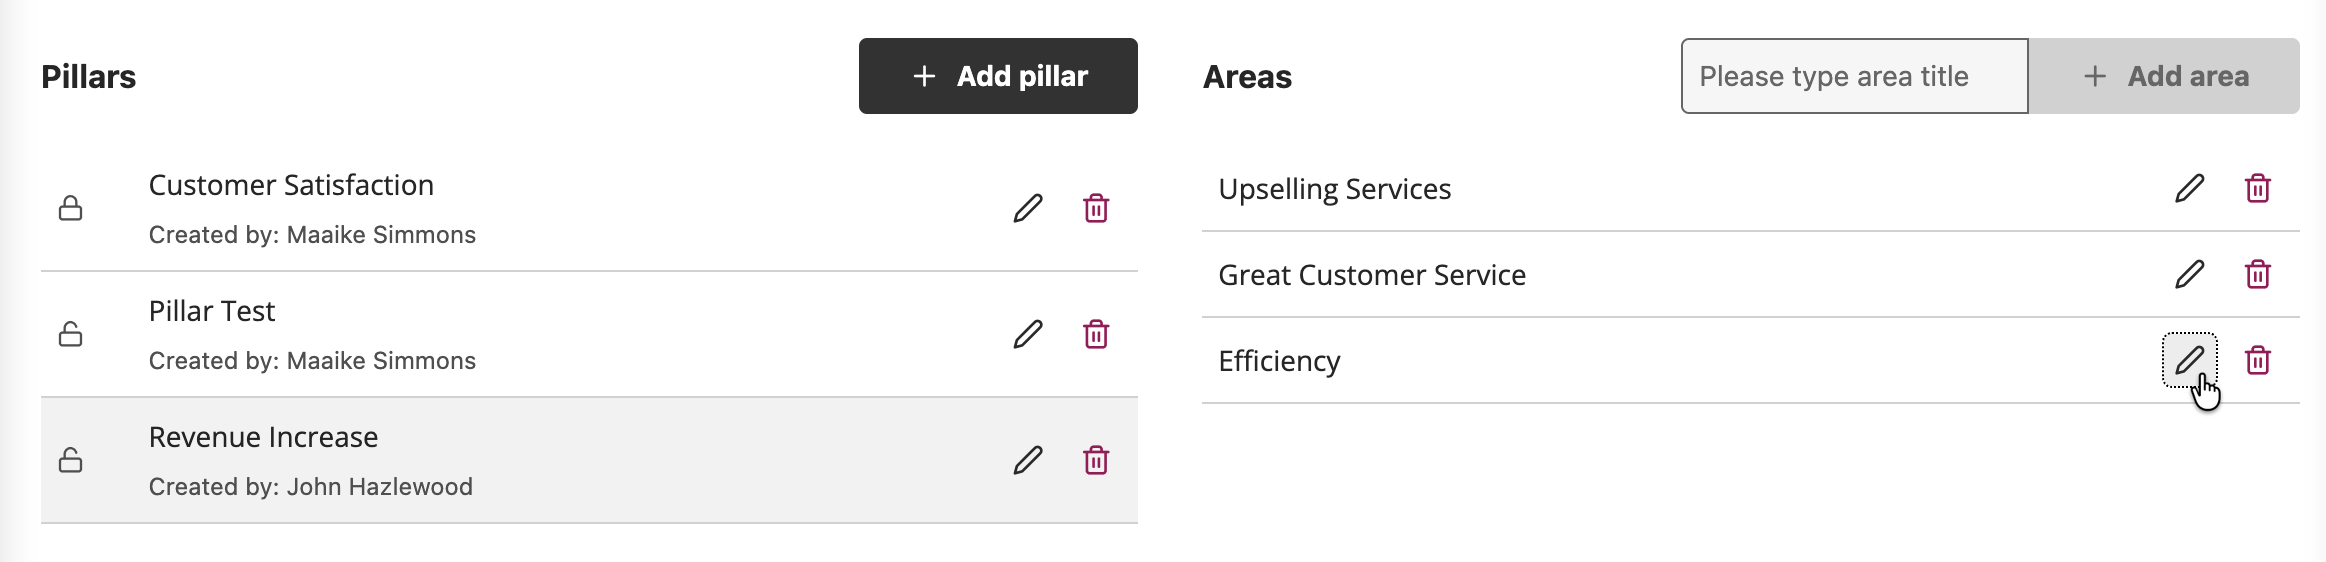Edit the Customer Satisfaction pillar
This screenshot has height=562, width=2326.
(x=1027, y=208)
